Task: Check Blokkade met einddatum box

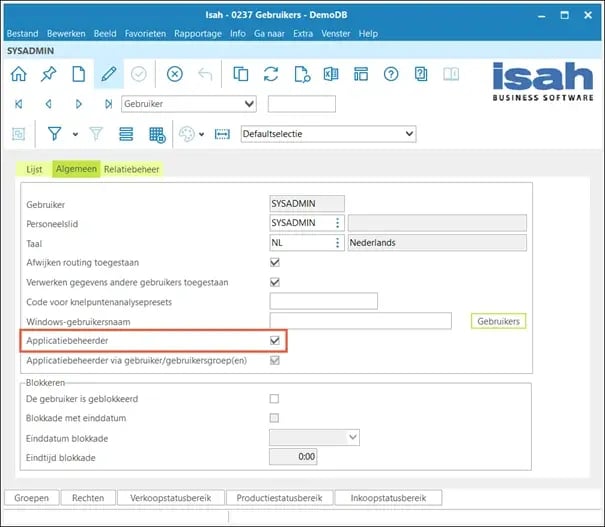Action: [274, 418]
